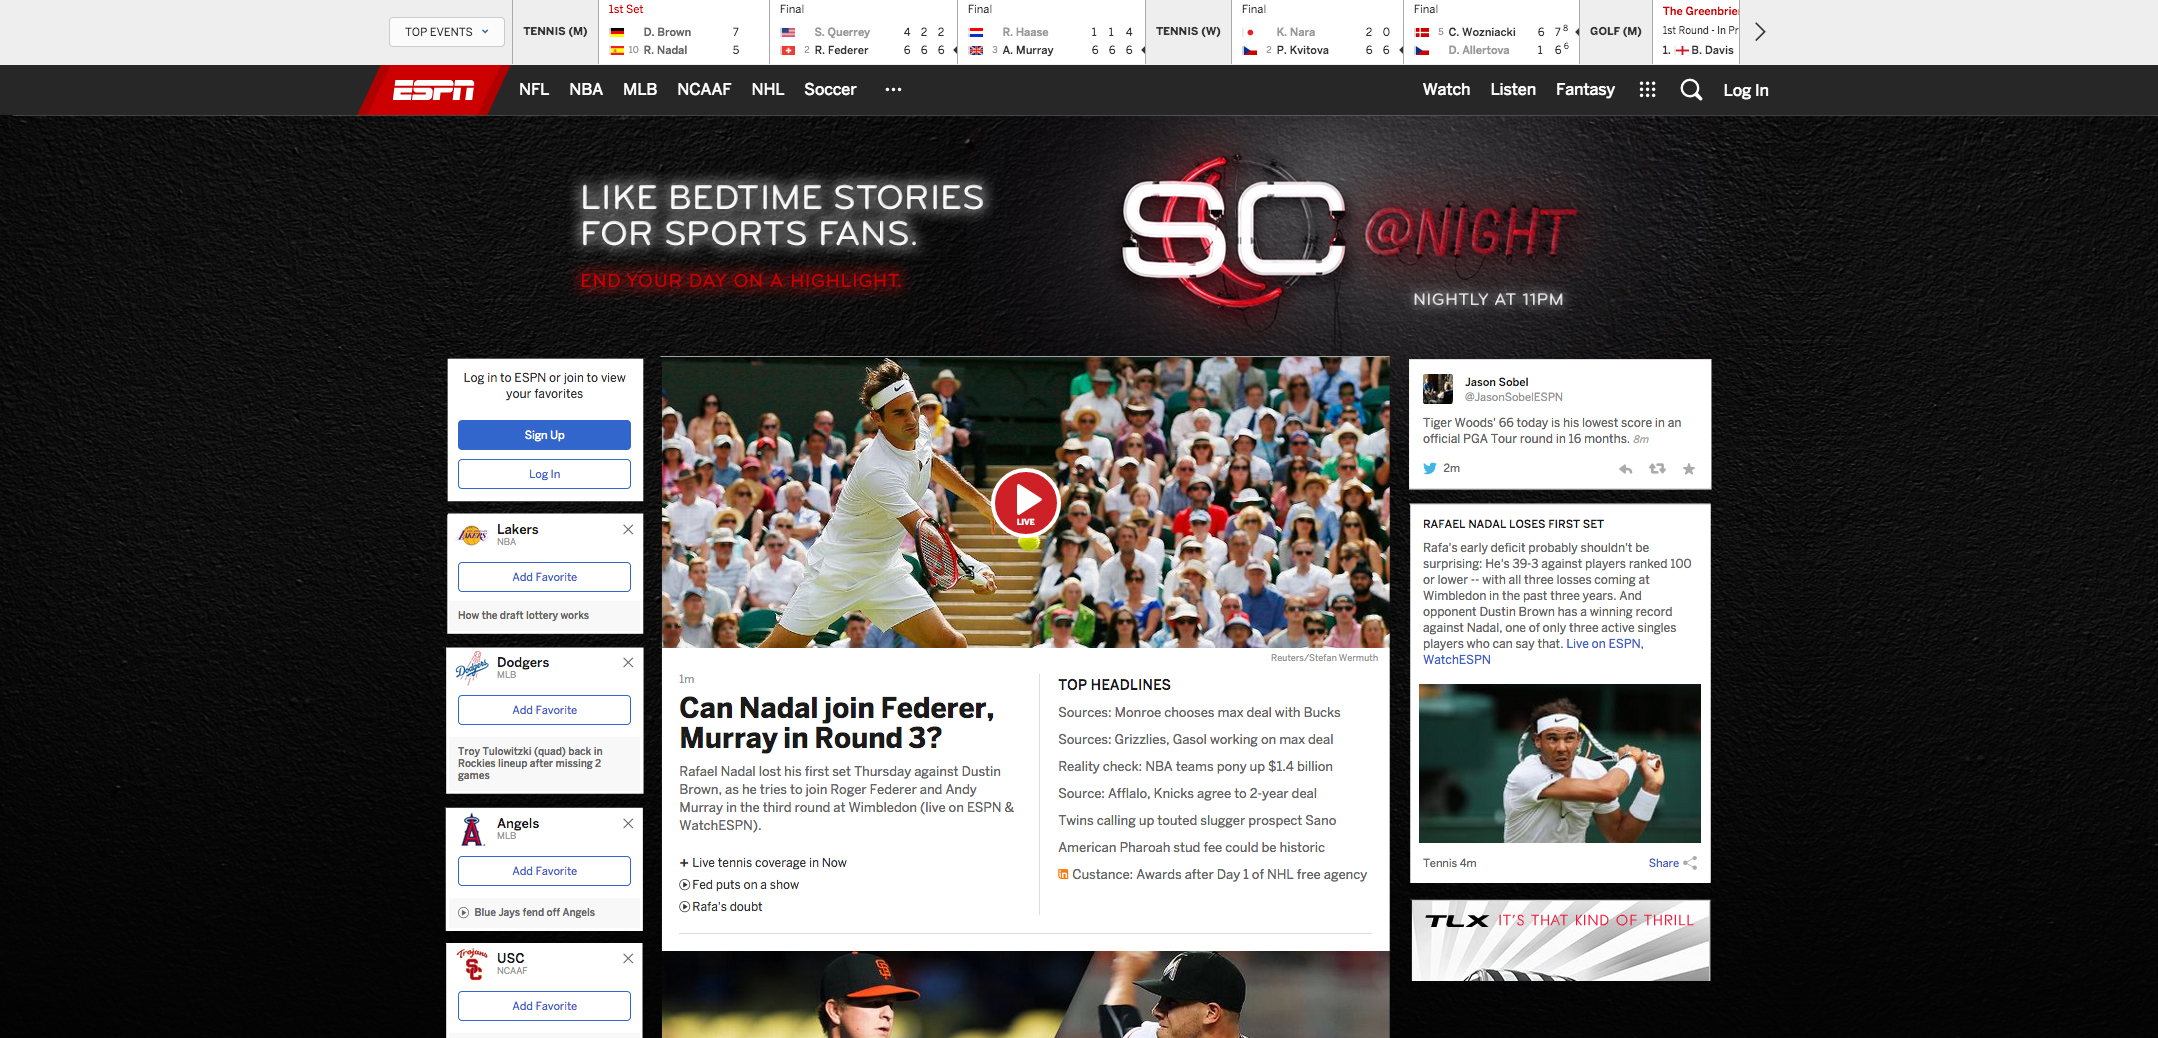The height and width of the screenshot is (1038, 2158).
Task: Click Log In in the top navbar
Action: (1746, 90)
